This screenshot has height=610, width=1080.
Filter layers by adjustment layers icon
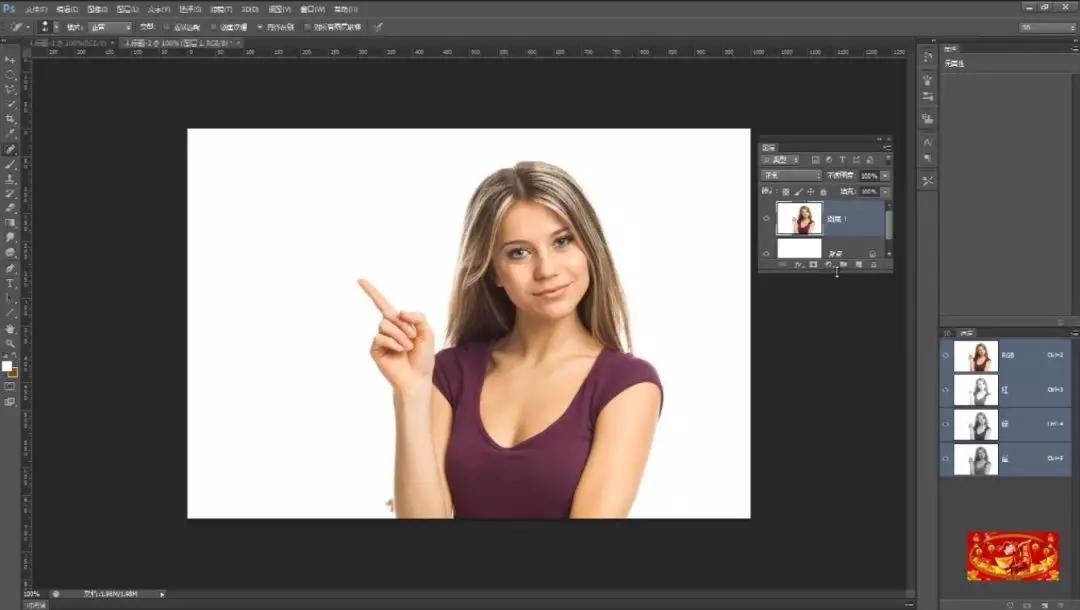click(x=829, y=160)
